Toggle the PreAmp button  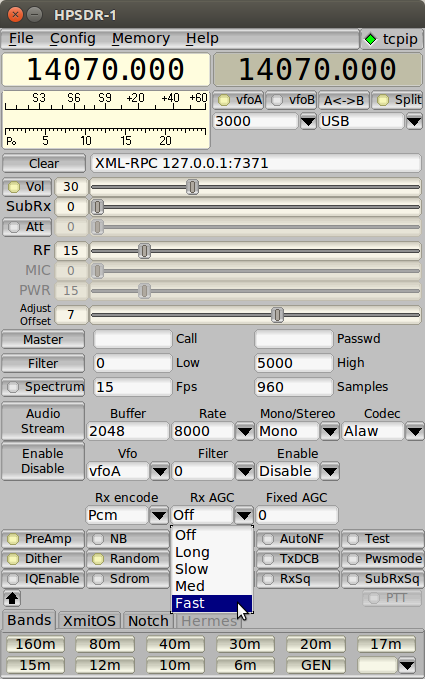(x=43, y=539)
